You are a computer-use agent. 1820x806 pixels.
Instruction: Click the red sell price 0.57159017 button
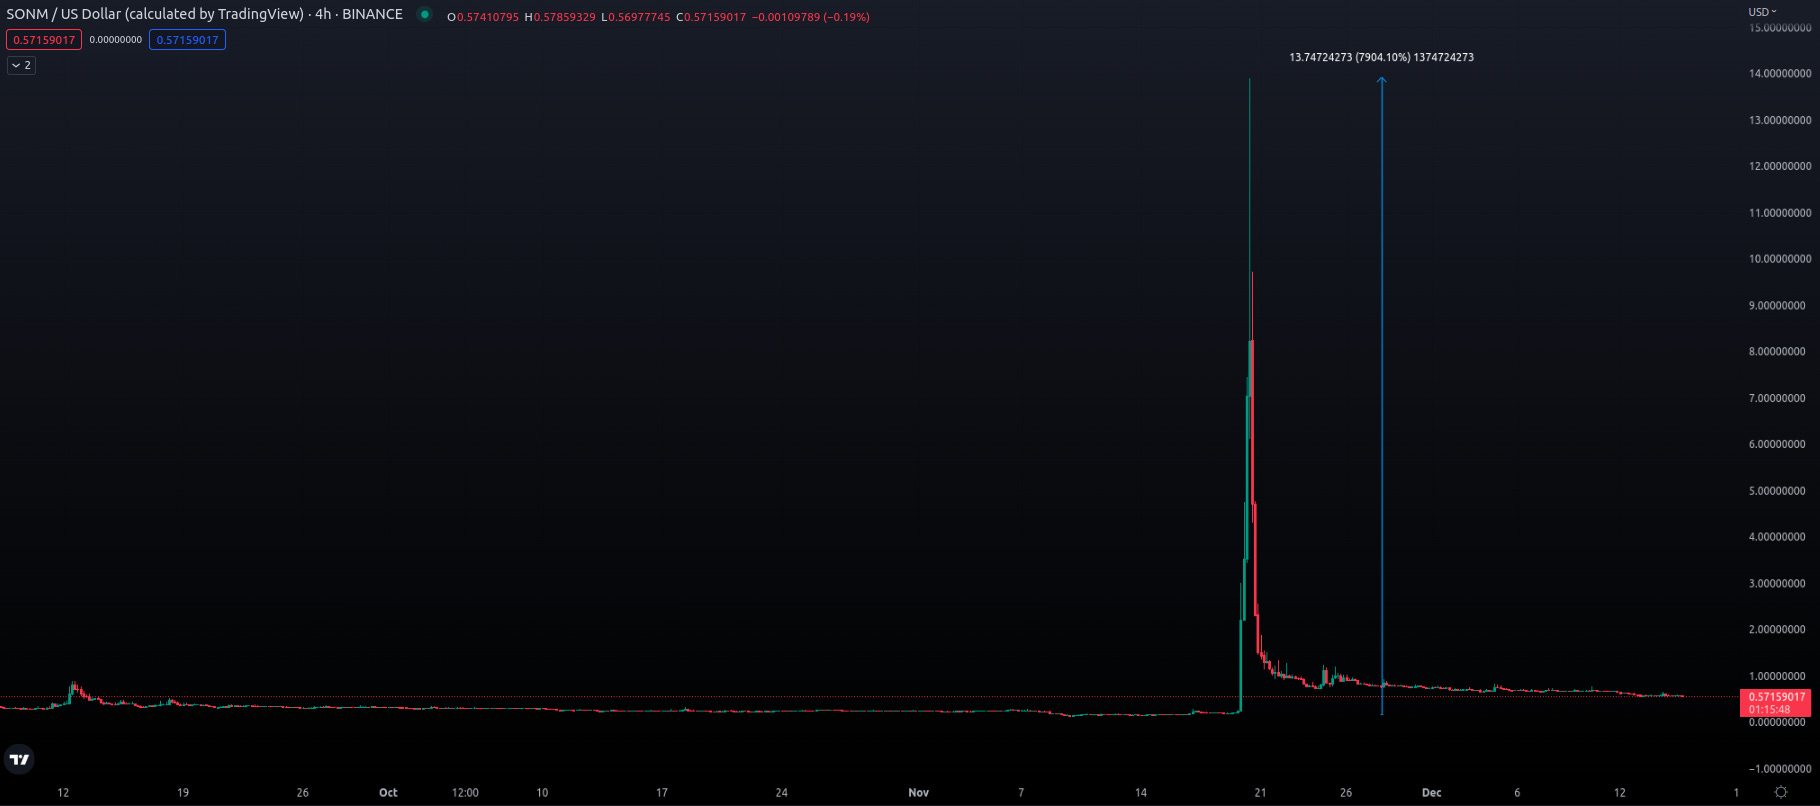click(x=44, y=40)
